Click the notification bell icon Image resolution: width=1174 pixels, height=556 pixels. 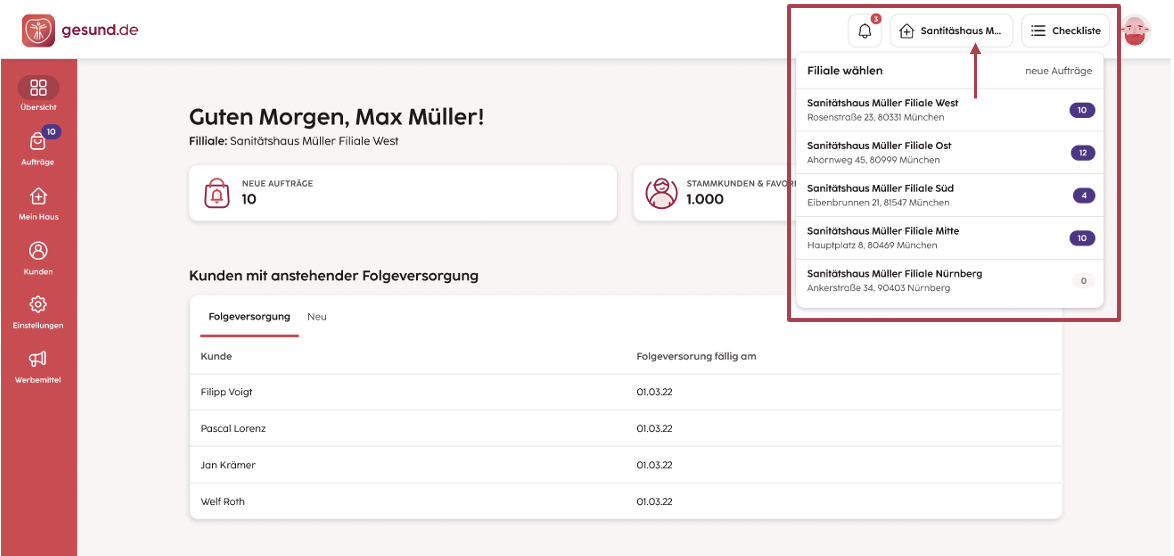(x=865, y=31)
